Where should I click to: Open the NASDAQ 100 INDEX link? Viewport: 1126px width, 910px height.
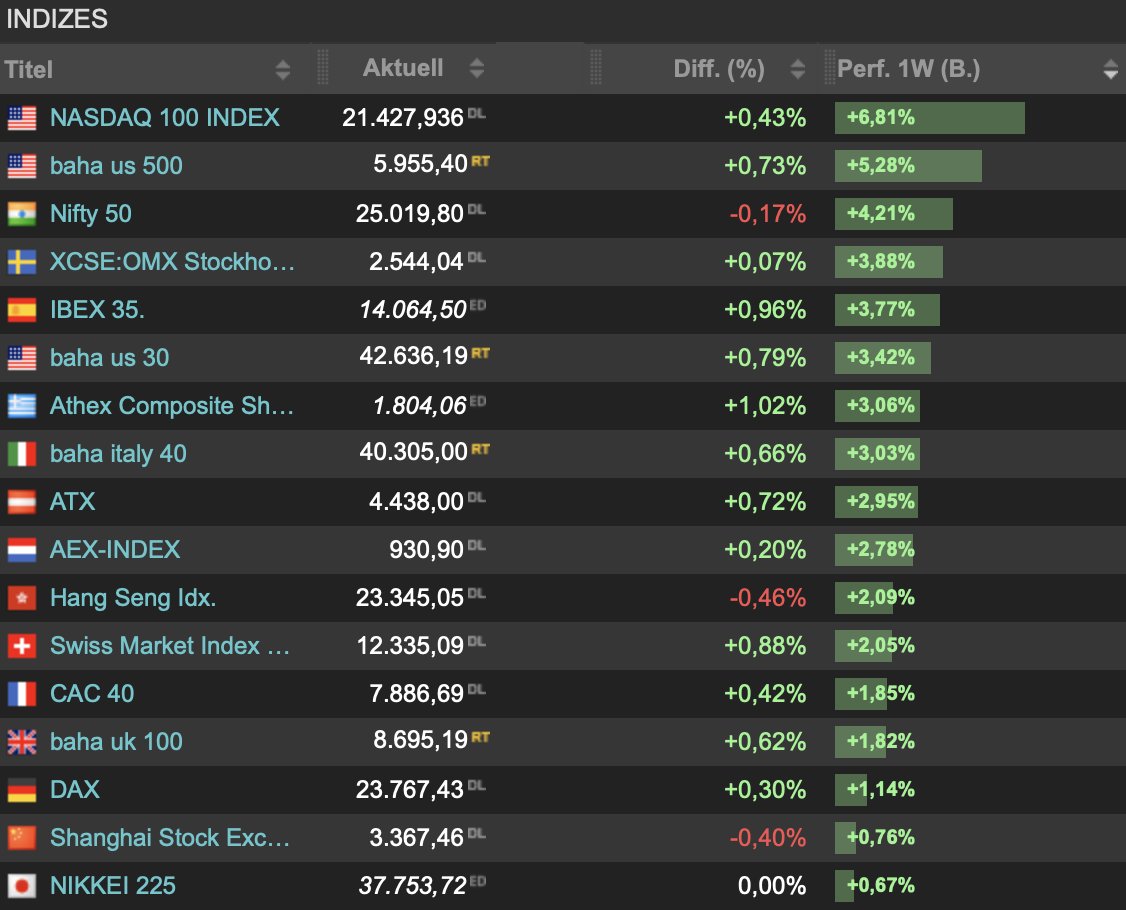coord(164,118)
